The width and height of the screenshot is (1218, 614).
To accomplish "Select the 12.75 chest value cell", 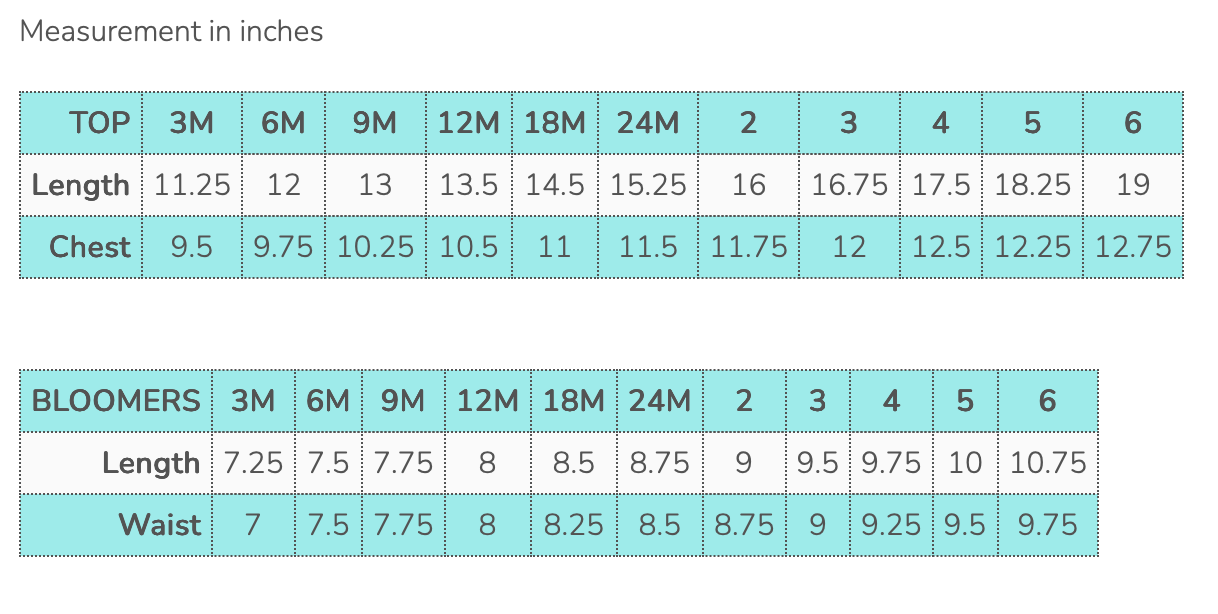I will pos(1132,247).
